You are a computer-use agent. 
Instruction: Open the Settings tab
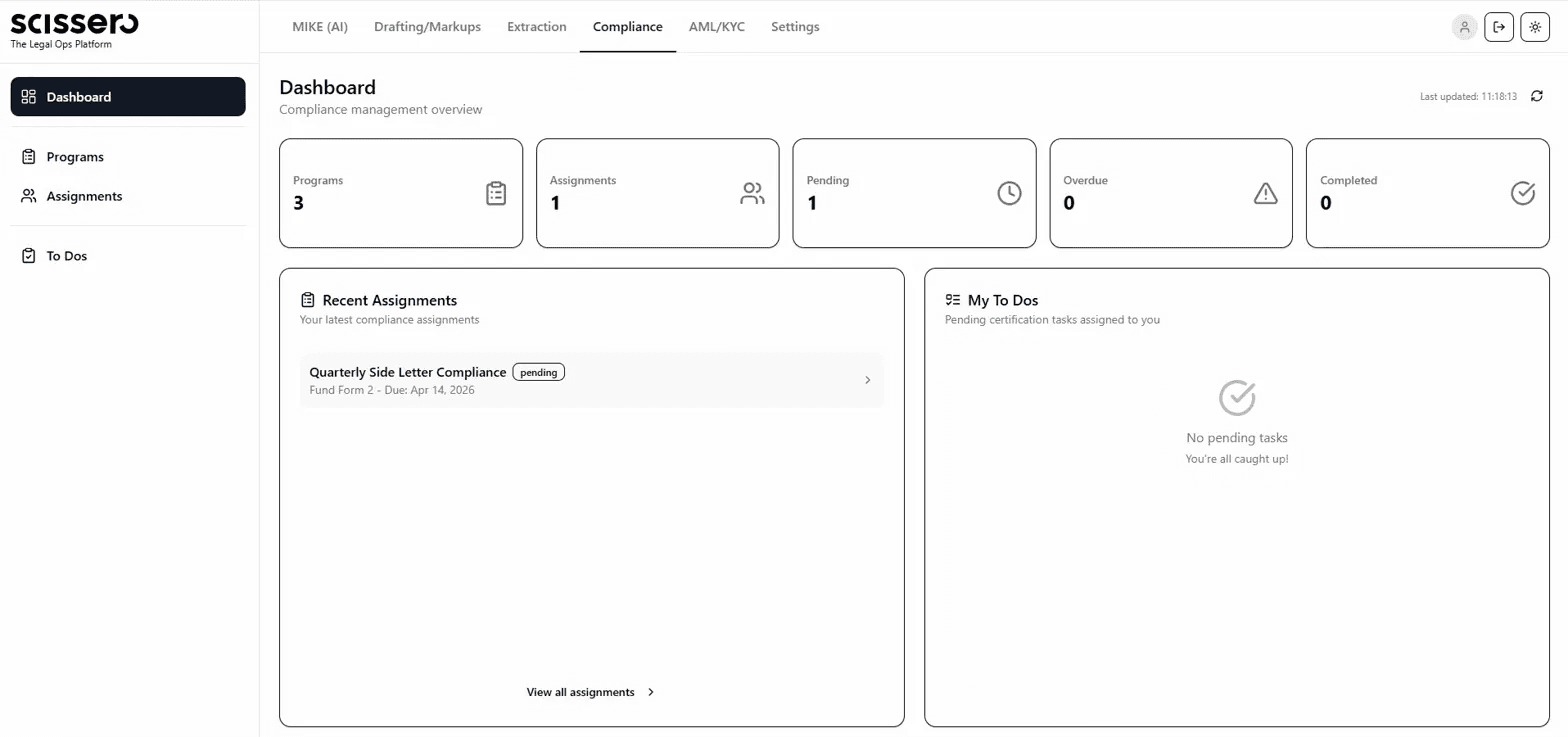pos(795,27)
